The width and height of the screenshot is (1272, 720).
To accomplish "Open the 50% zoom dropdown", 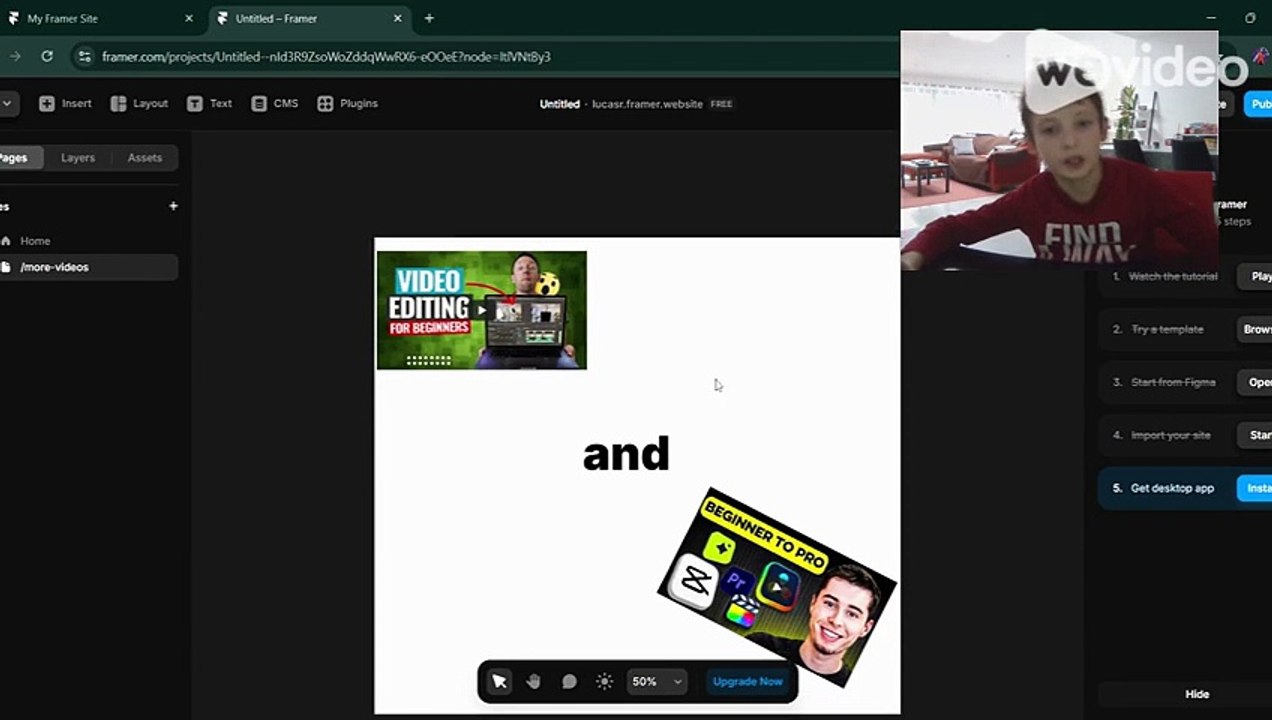I will 656,681.
